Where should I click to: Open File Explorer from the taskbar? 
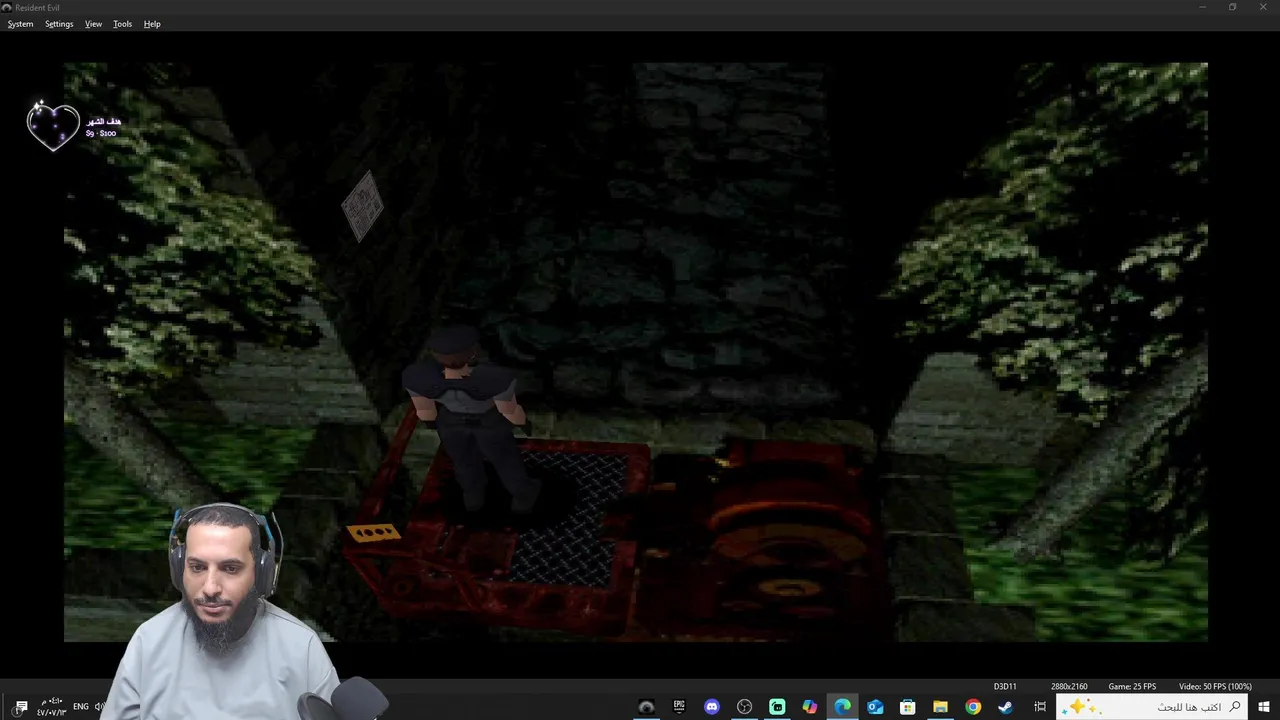pyautogui.click(x=940, y=707)
